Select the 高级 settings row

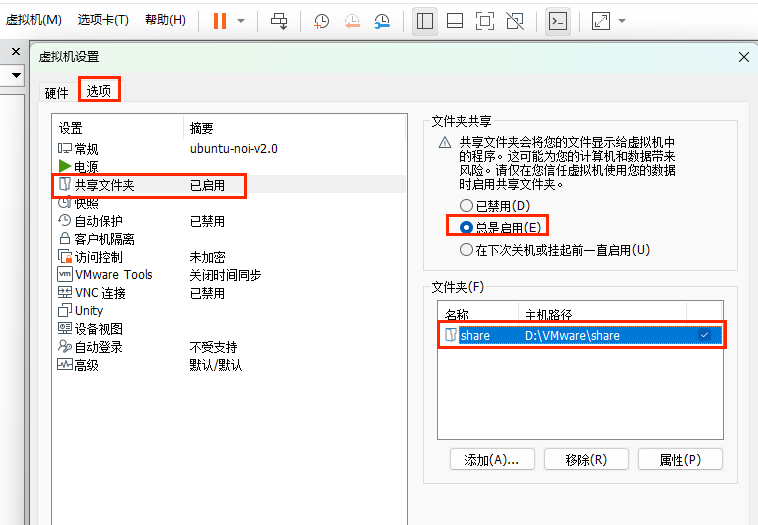[228, 365]
